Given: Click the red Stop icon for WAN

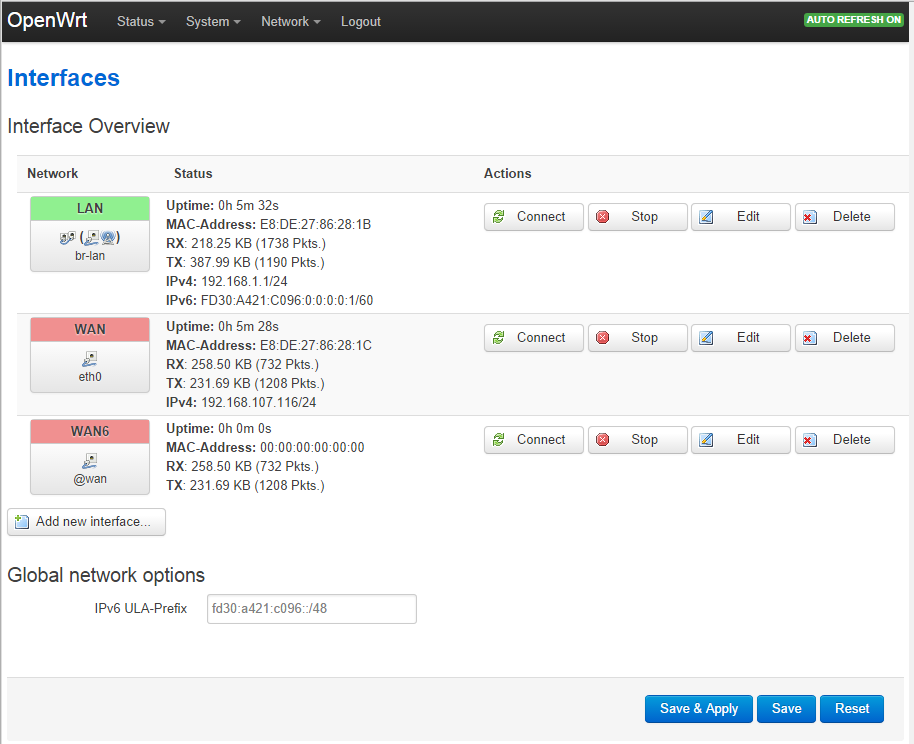Looking at the screenshot, I should point(603,338).
